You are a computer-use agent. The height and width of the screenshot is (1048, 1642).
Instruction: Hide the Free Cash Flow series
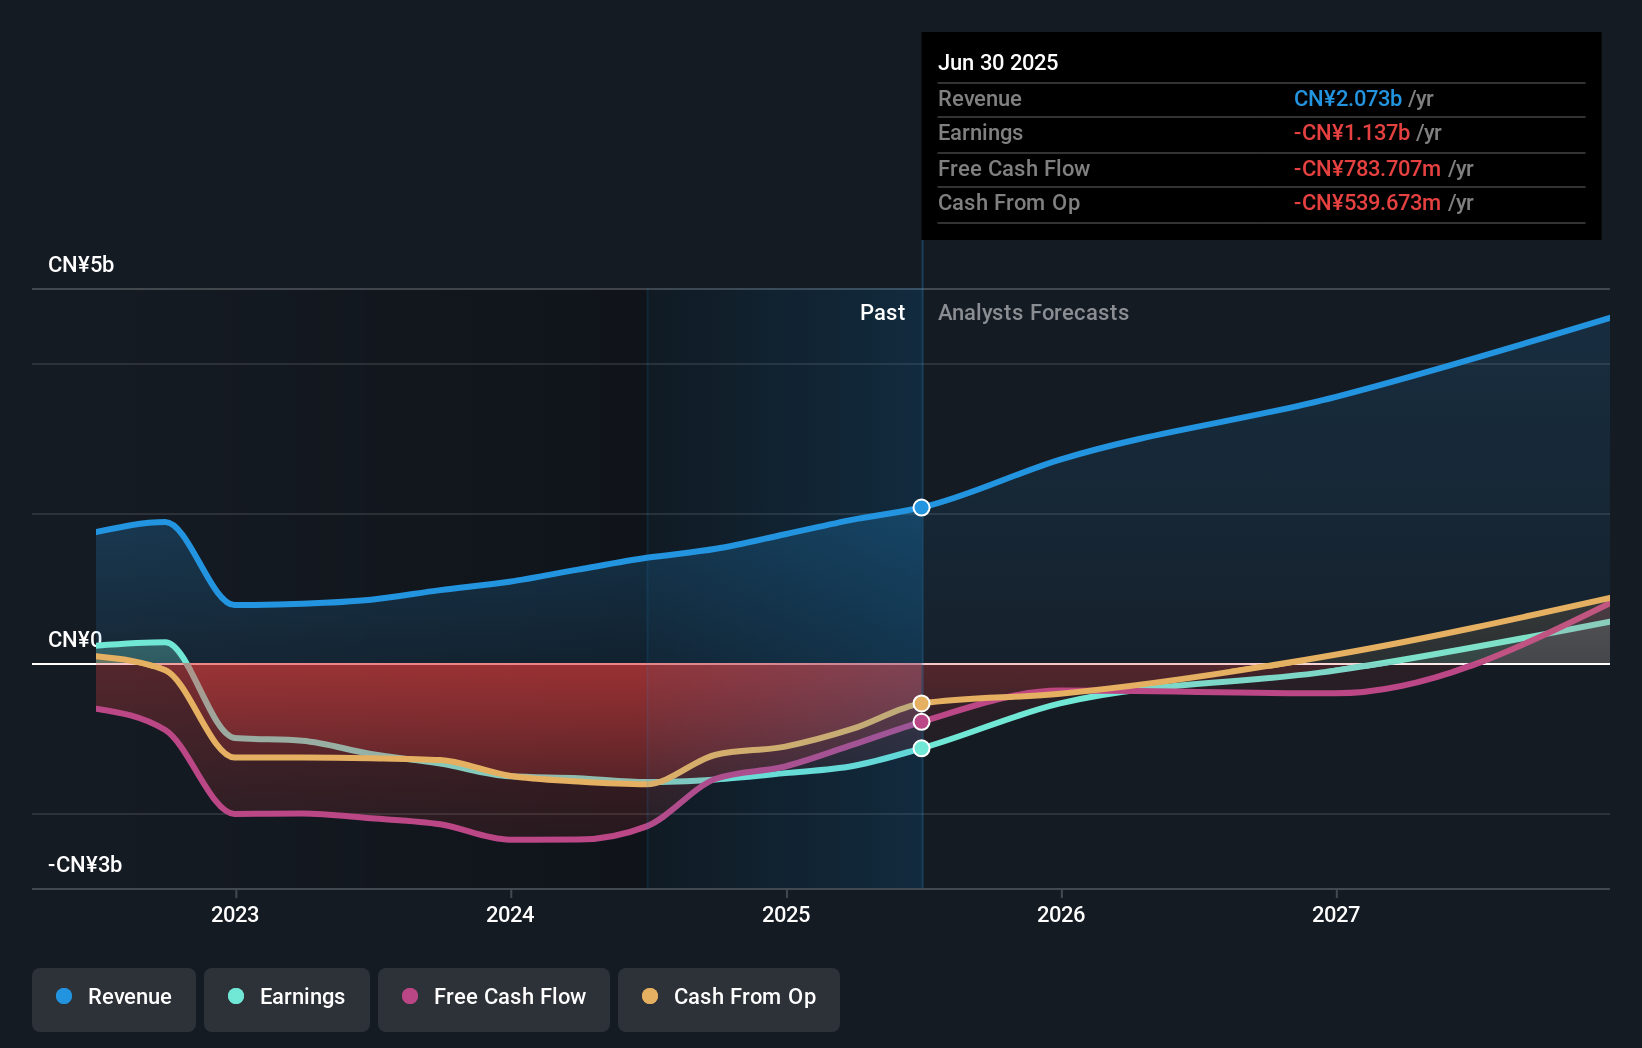click(x=493, y=999)
